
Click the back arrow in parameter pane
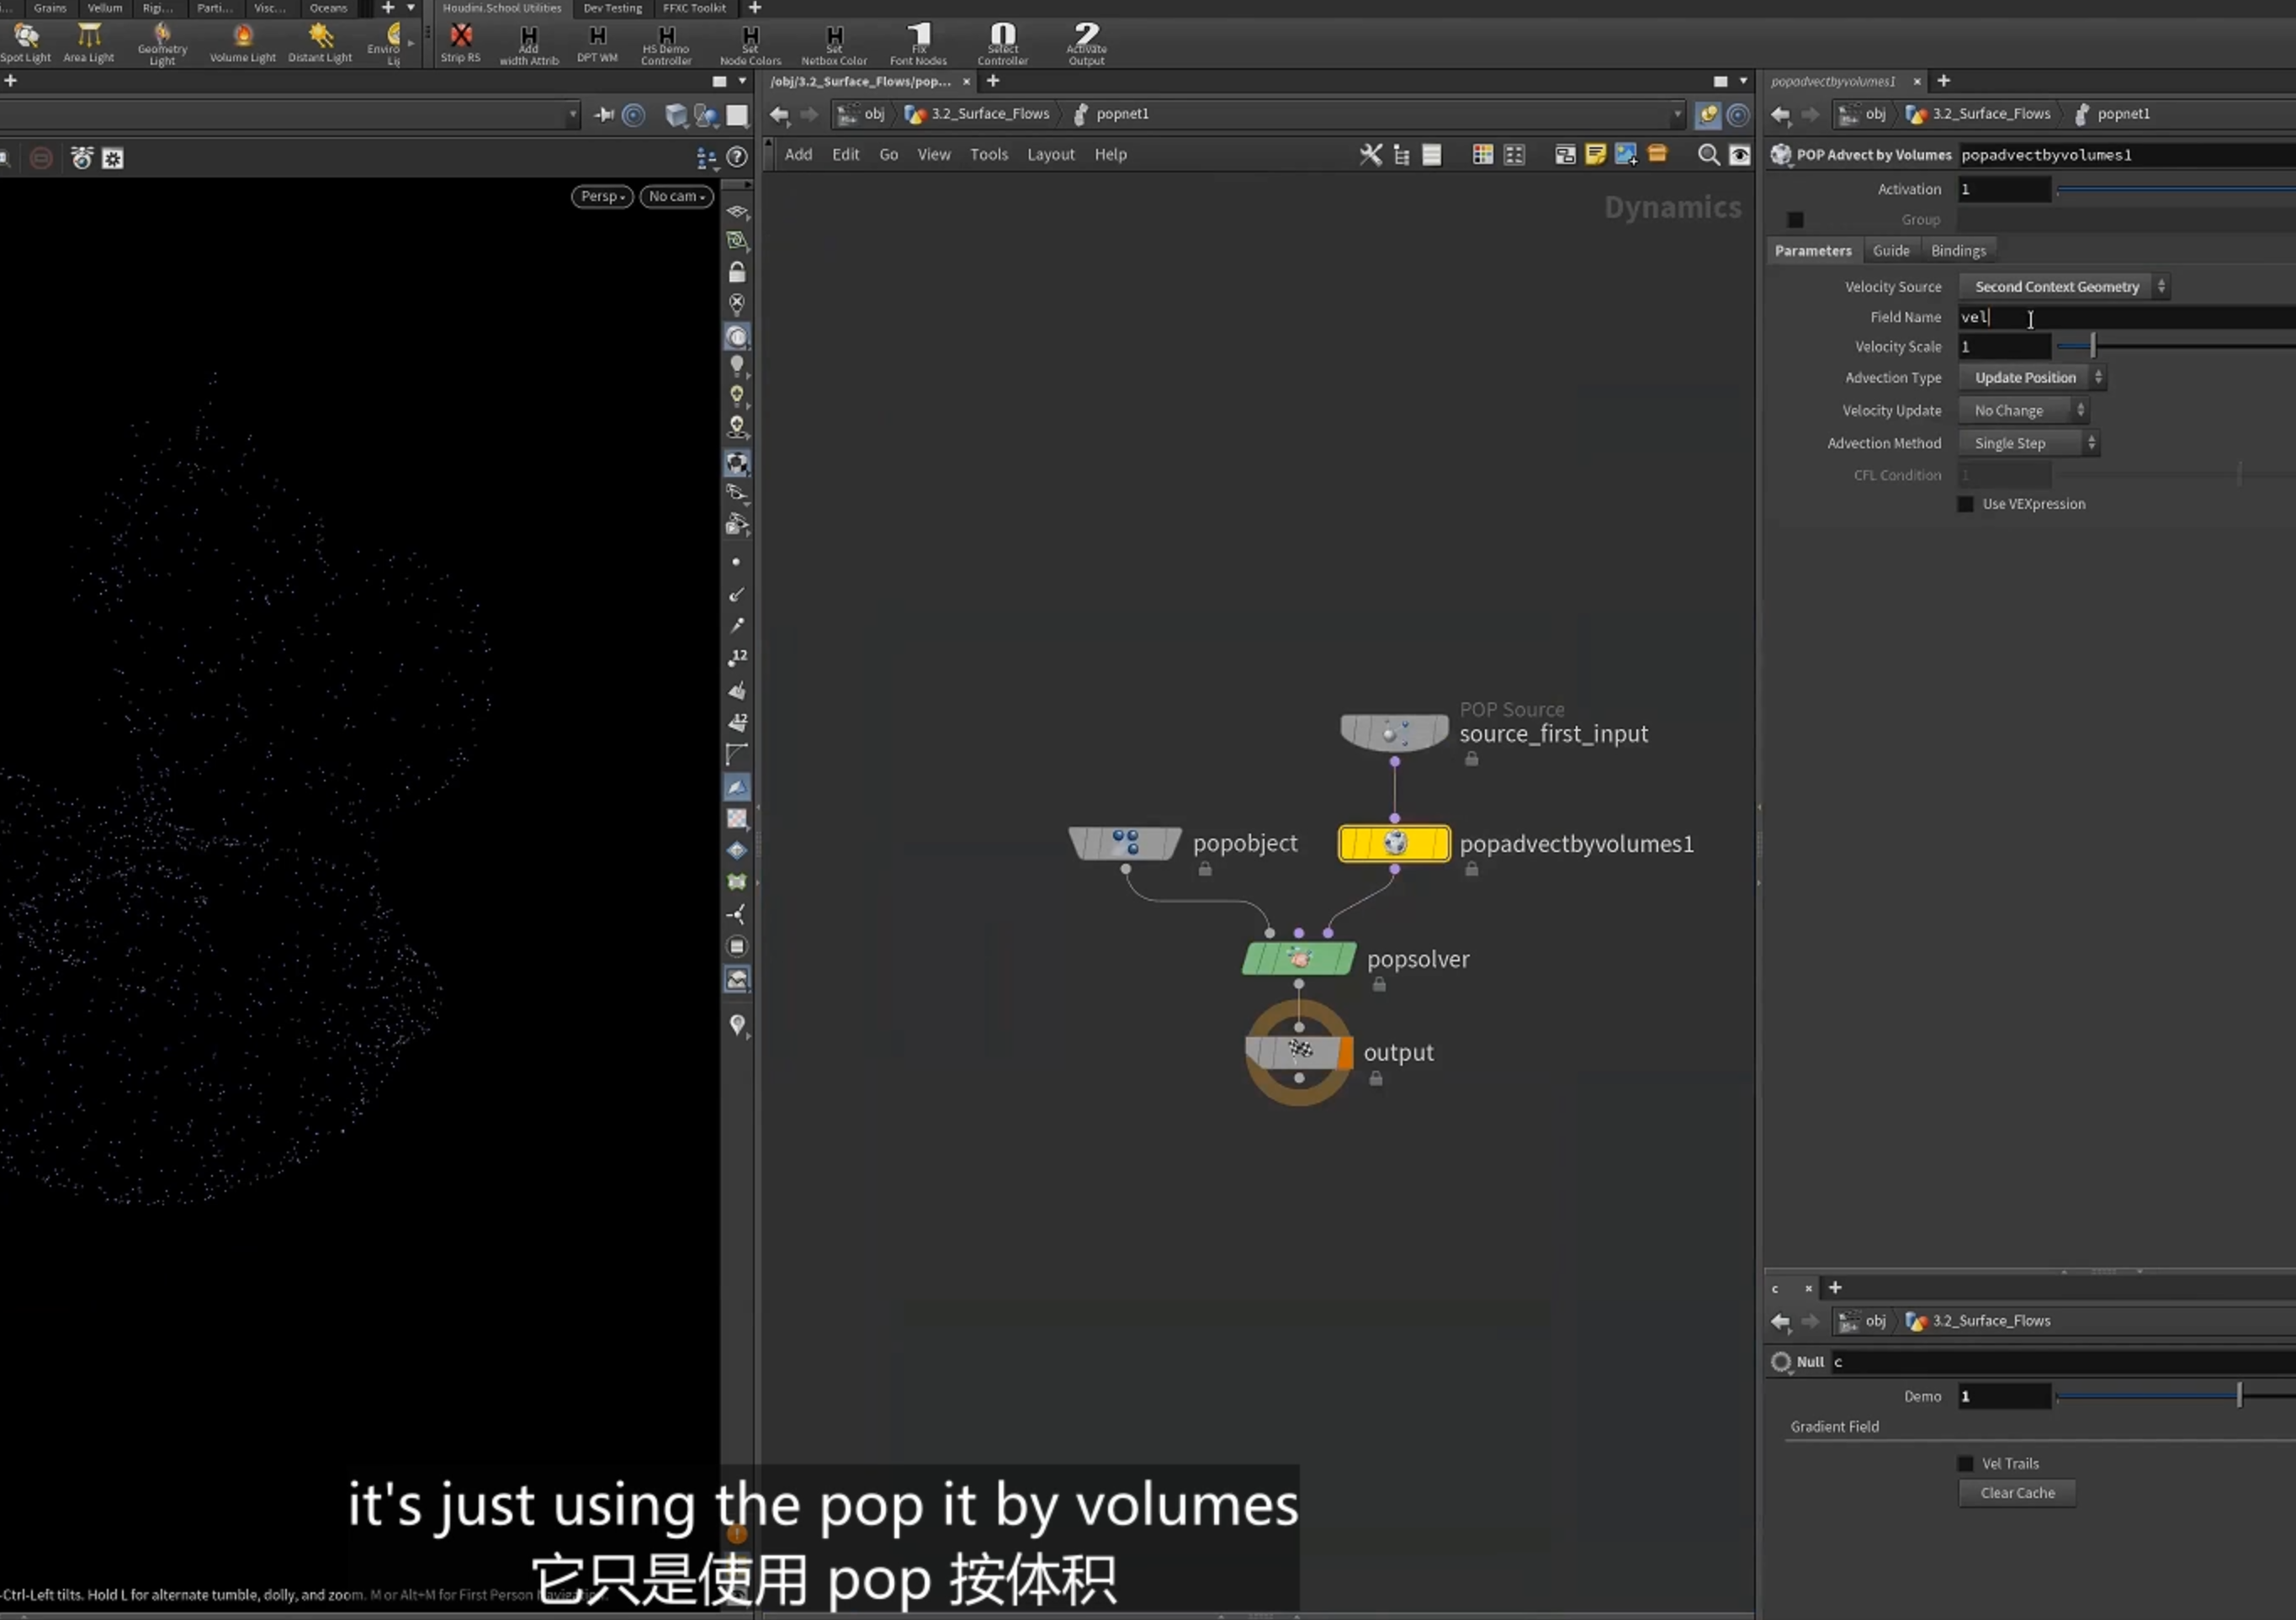(x=1780, y=114)
